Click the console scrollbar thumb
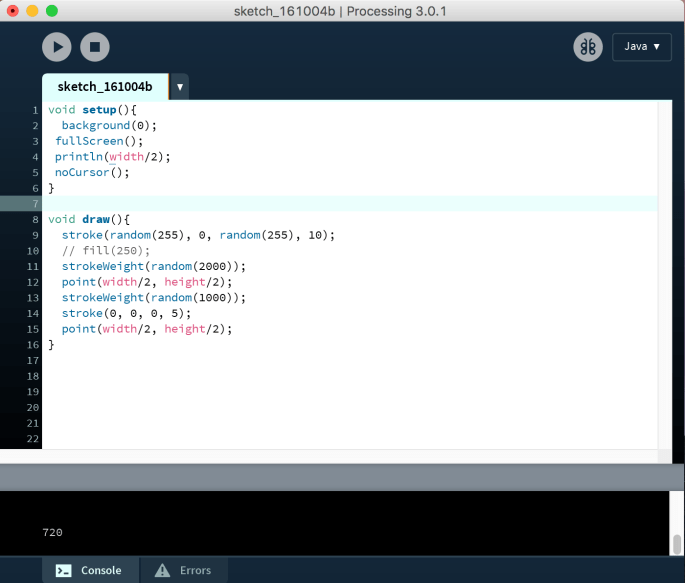This screenshot has height=583, width=685. pos(677,544)
